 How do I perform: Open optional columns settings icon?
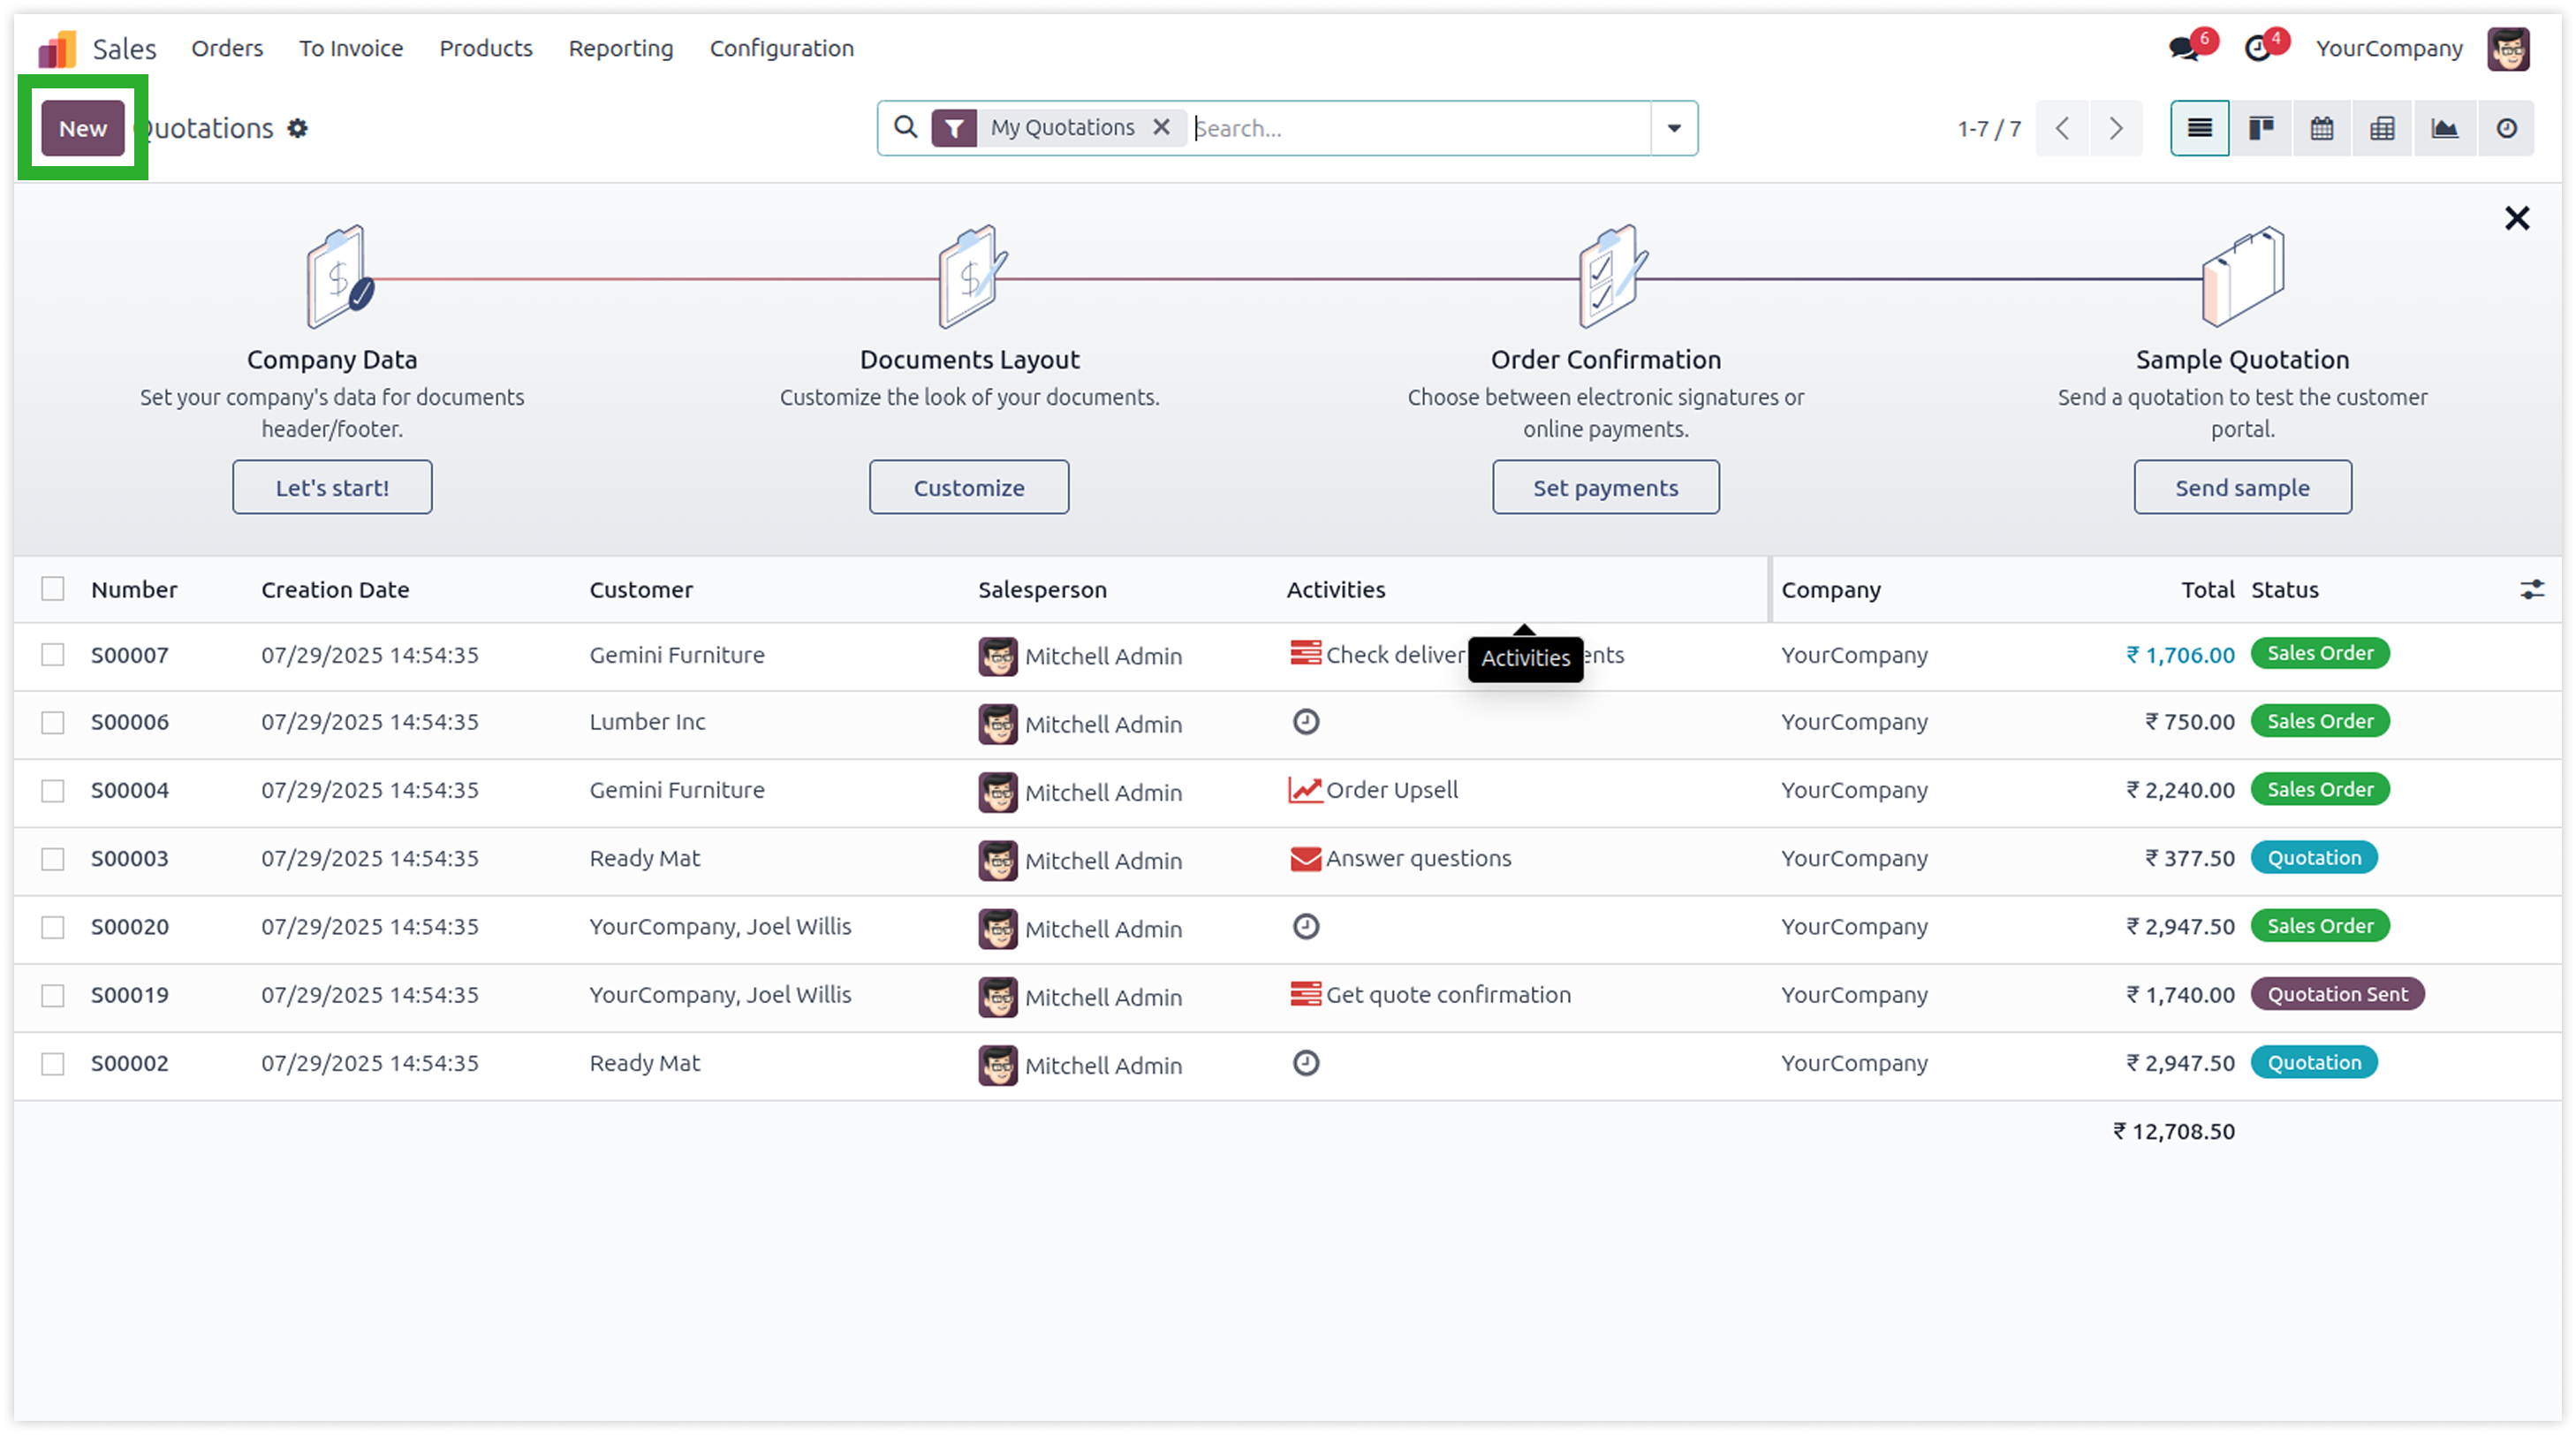pyautogui.click(x=2531, y=589)
